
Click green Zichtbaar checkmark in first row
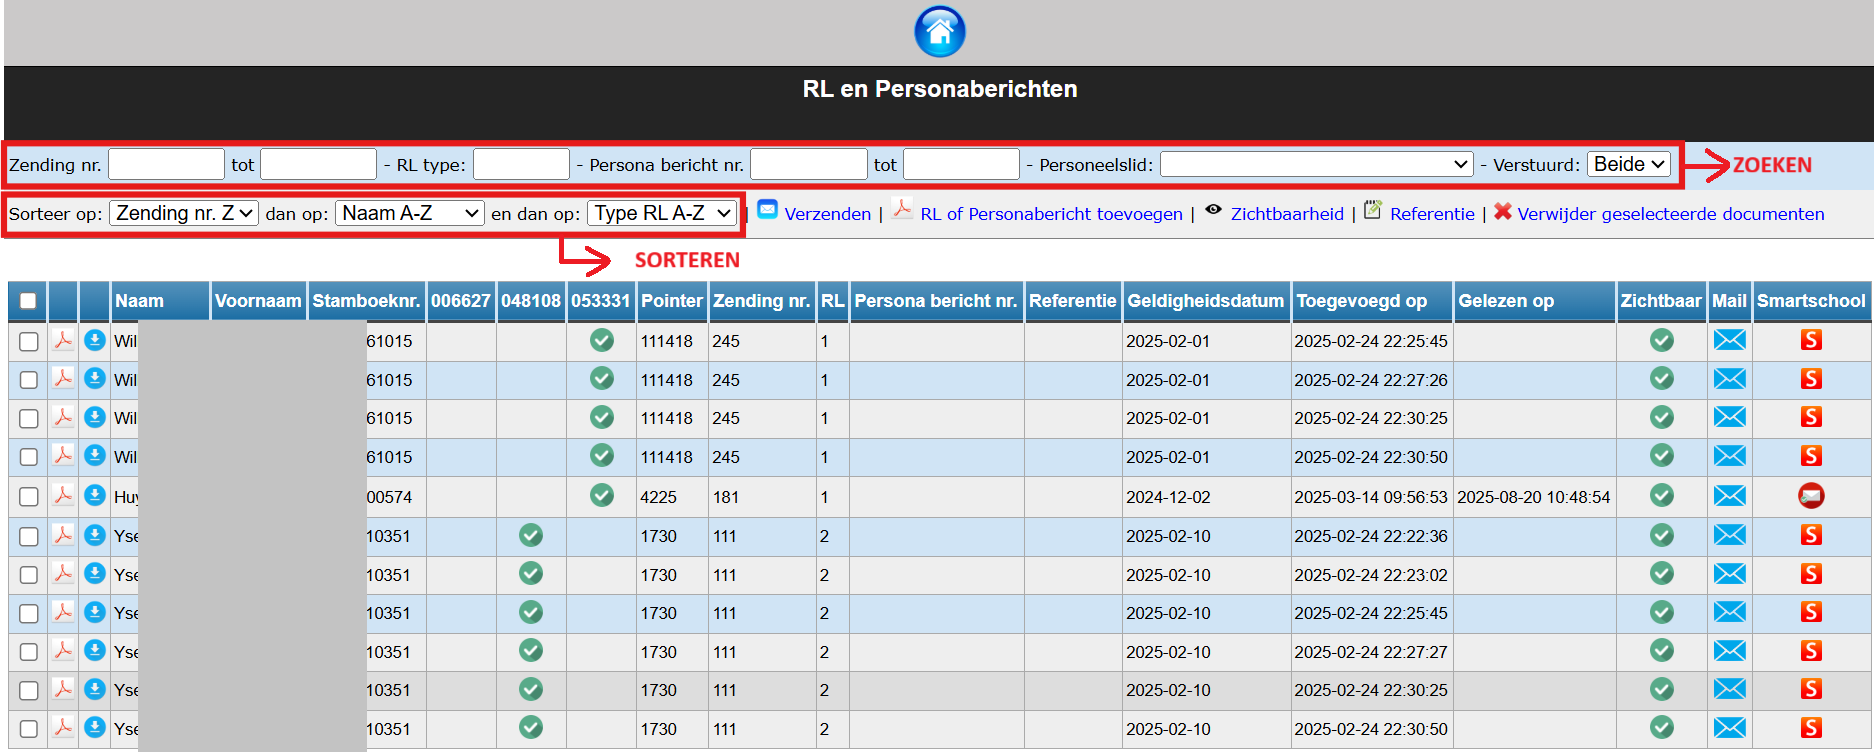(x=1661, y=341)
